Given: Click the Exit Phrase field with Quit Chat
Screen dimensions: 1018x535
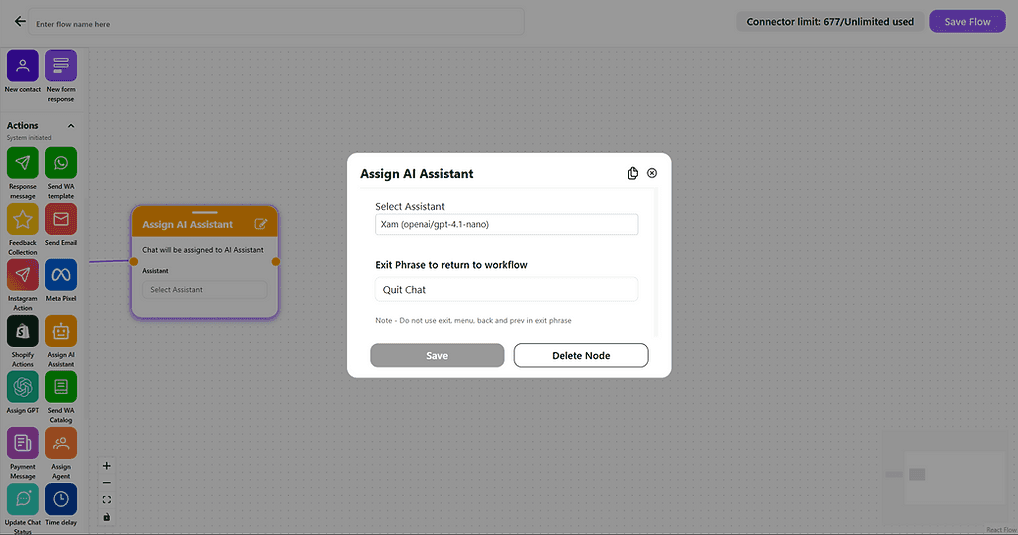Looking at the screenshot, I should [506, 290].
